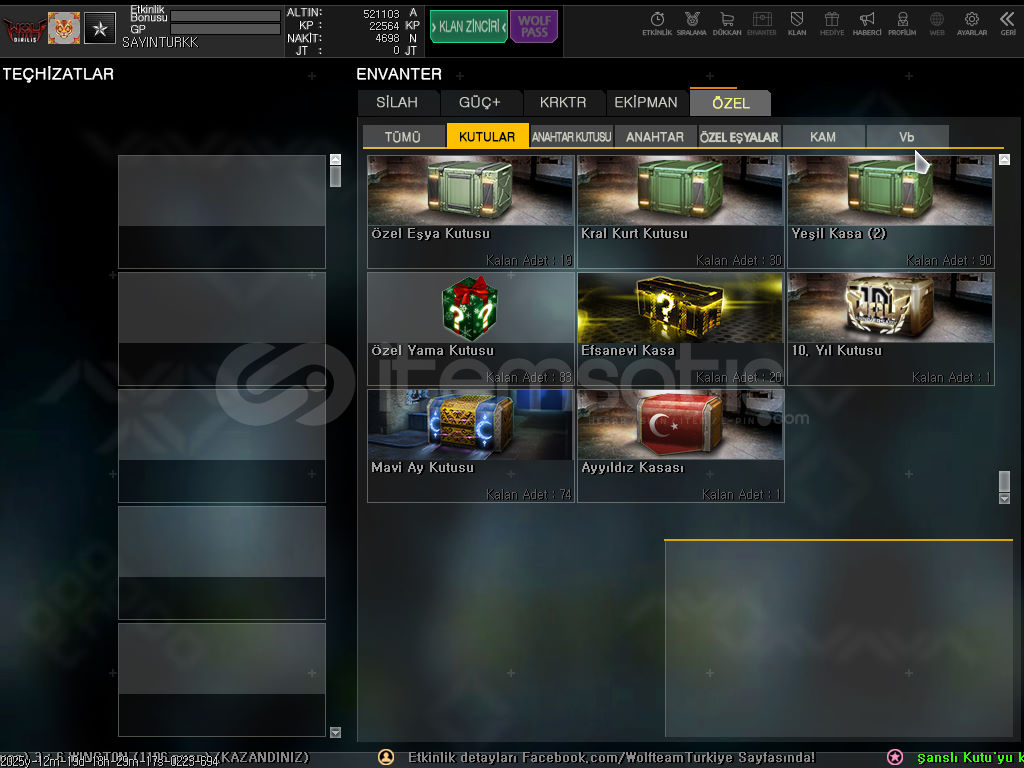The image size is (1024, 768).
Task: Open the Haberci megaphone icon
Action: coord(867,24)
